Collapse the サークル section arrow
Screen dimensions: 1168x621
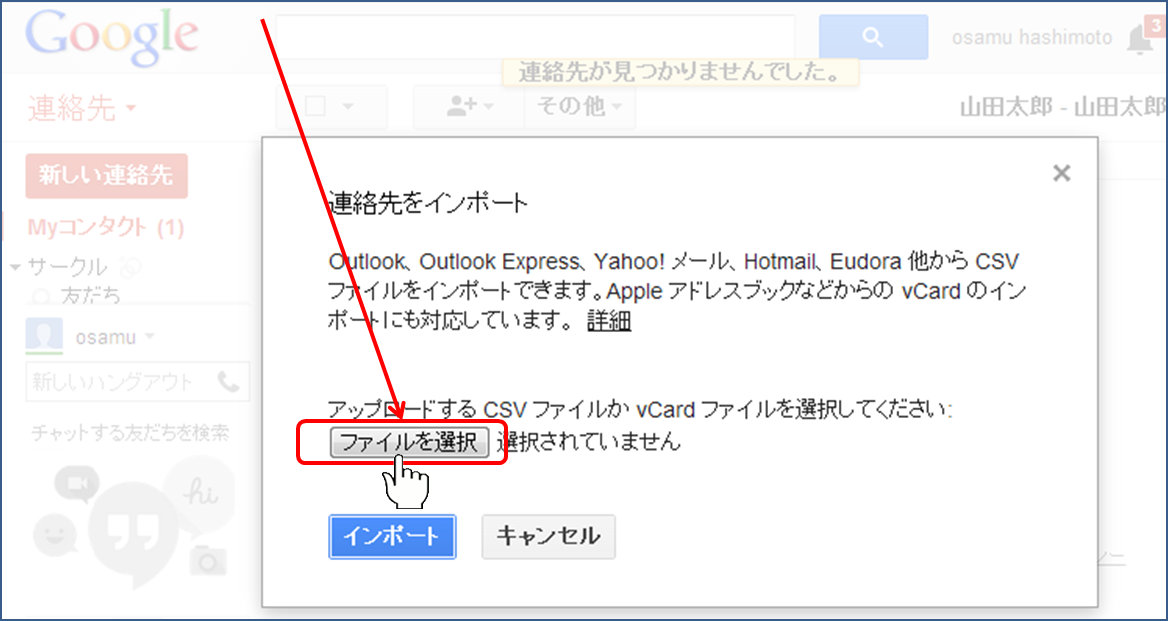click(15, 268)
